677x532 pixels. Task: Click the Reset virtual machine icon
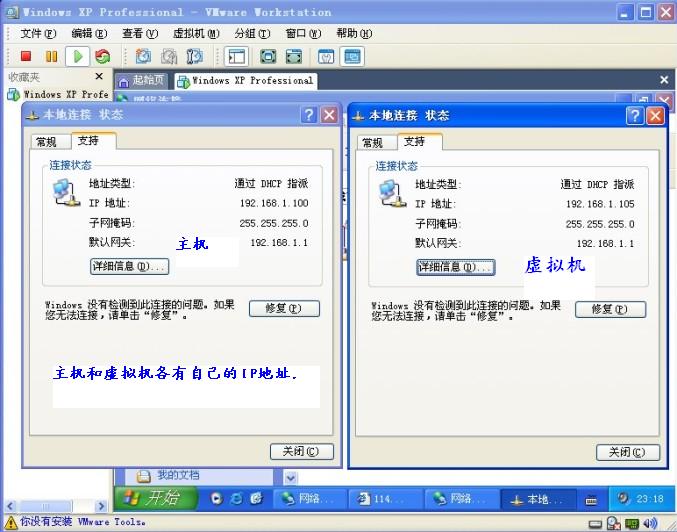pos(102,57)
